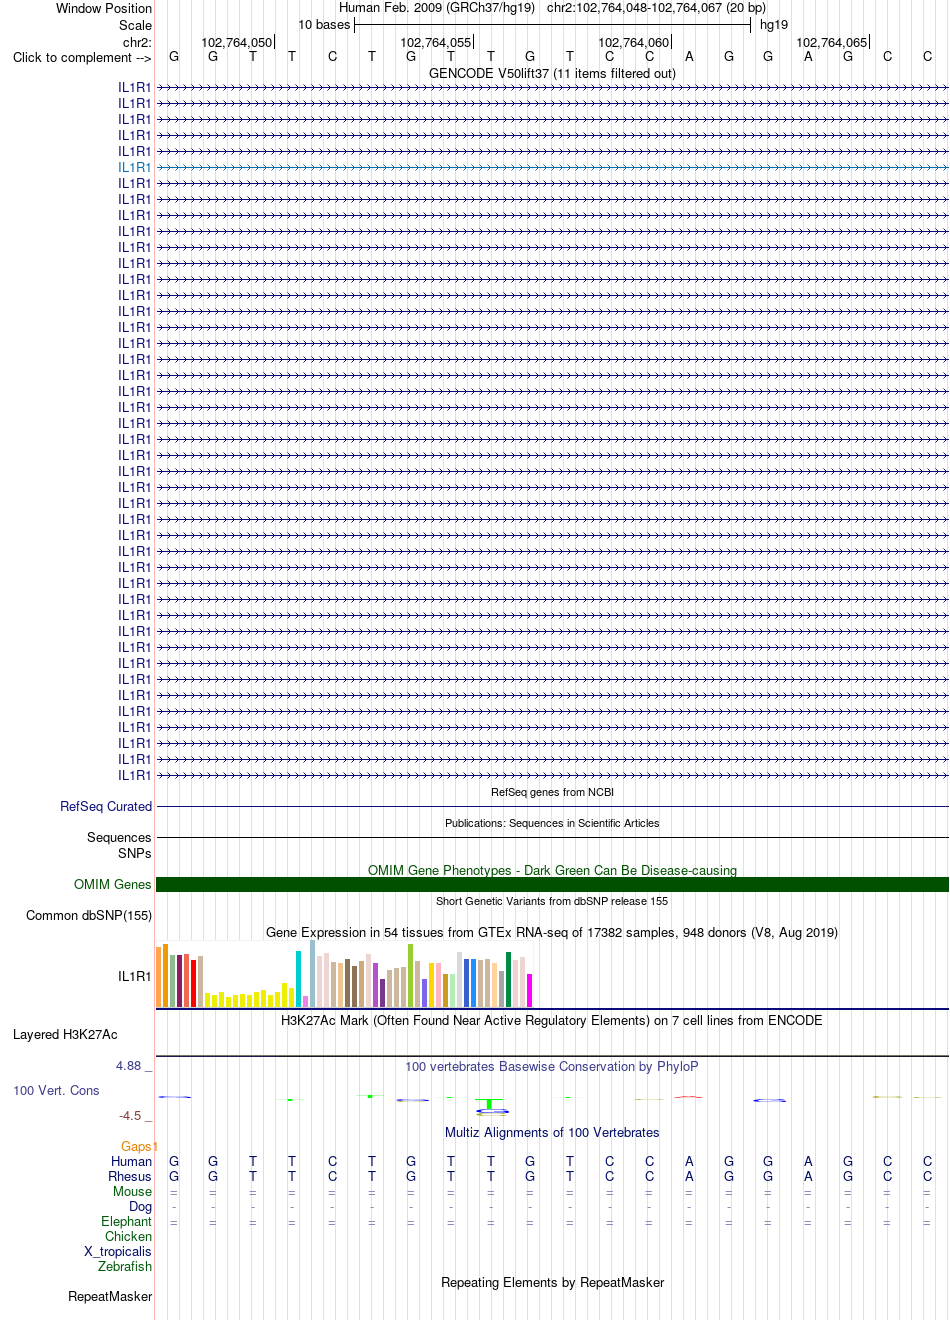
Task: Click the dark green bar in GTEx chart
Action: (508, 980)
